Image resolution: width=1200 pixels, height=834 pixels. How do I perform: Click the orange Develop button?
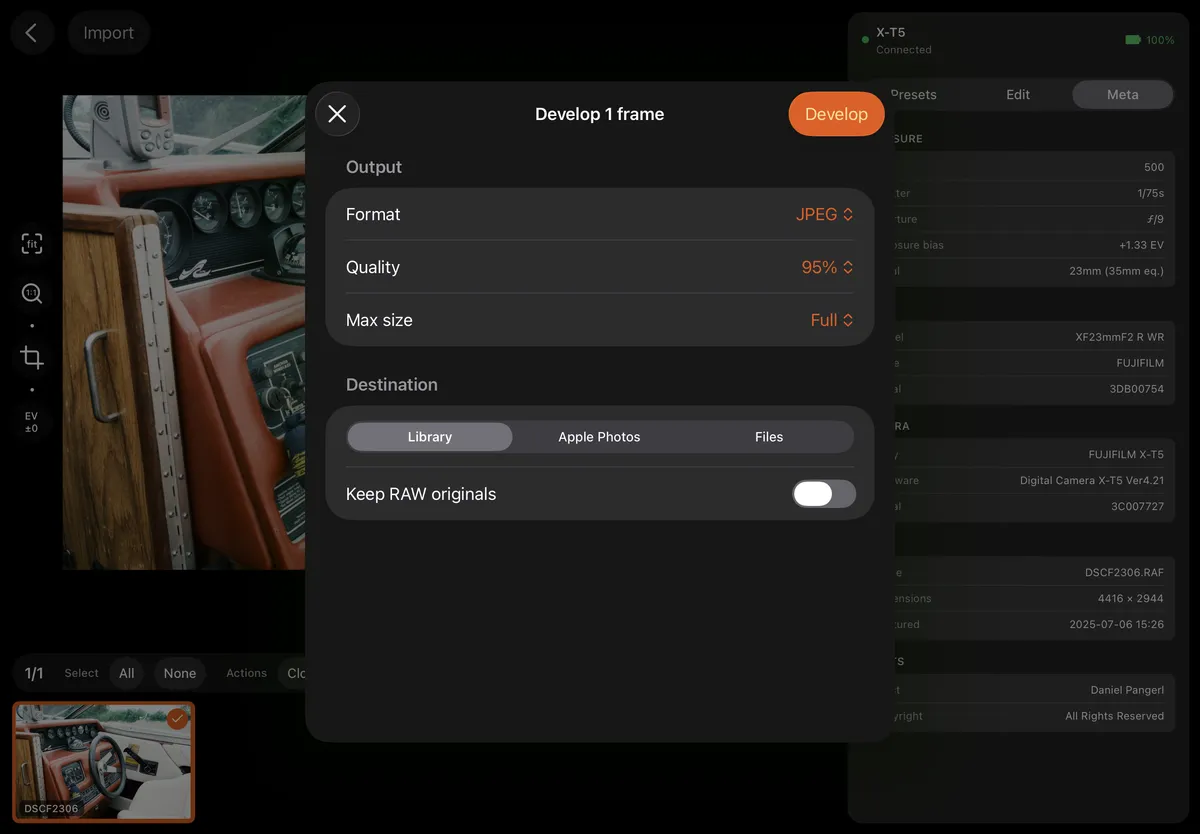[836, 114]
